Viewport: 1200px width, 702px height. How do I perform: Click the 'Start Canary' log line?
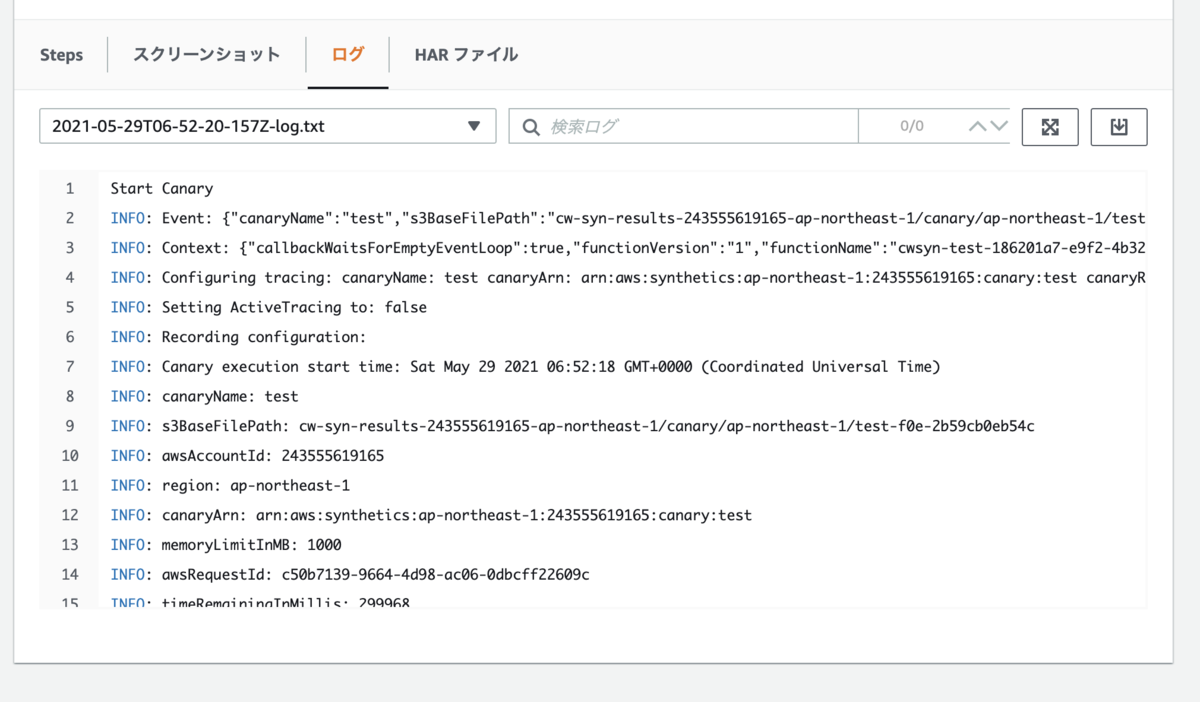162,188
